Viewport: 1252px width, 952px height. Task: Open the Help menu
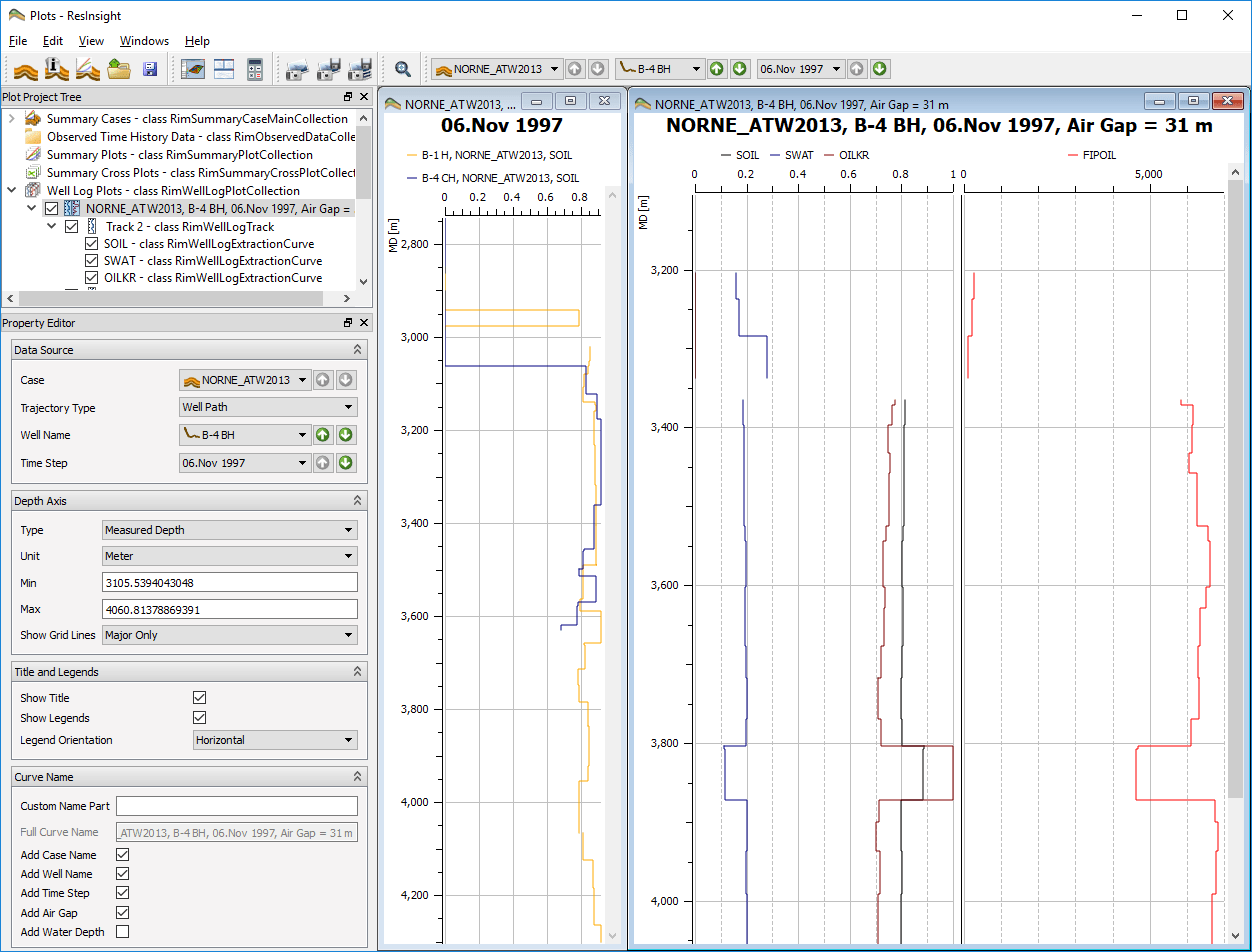198,41
